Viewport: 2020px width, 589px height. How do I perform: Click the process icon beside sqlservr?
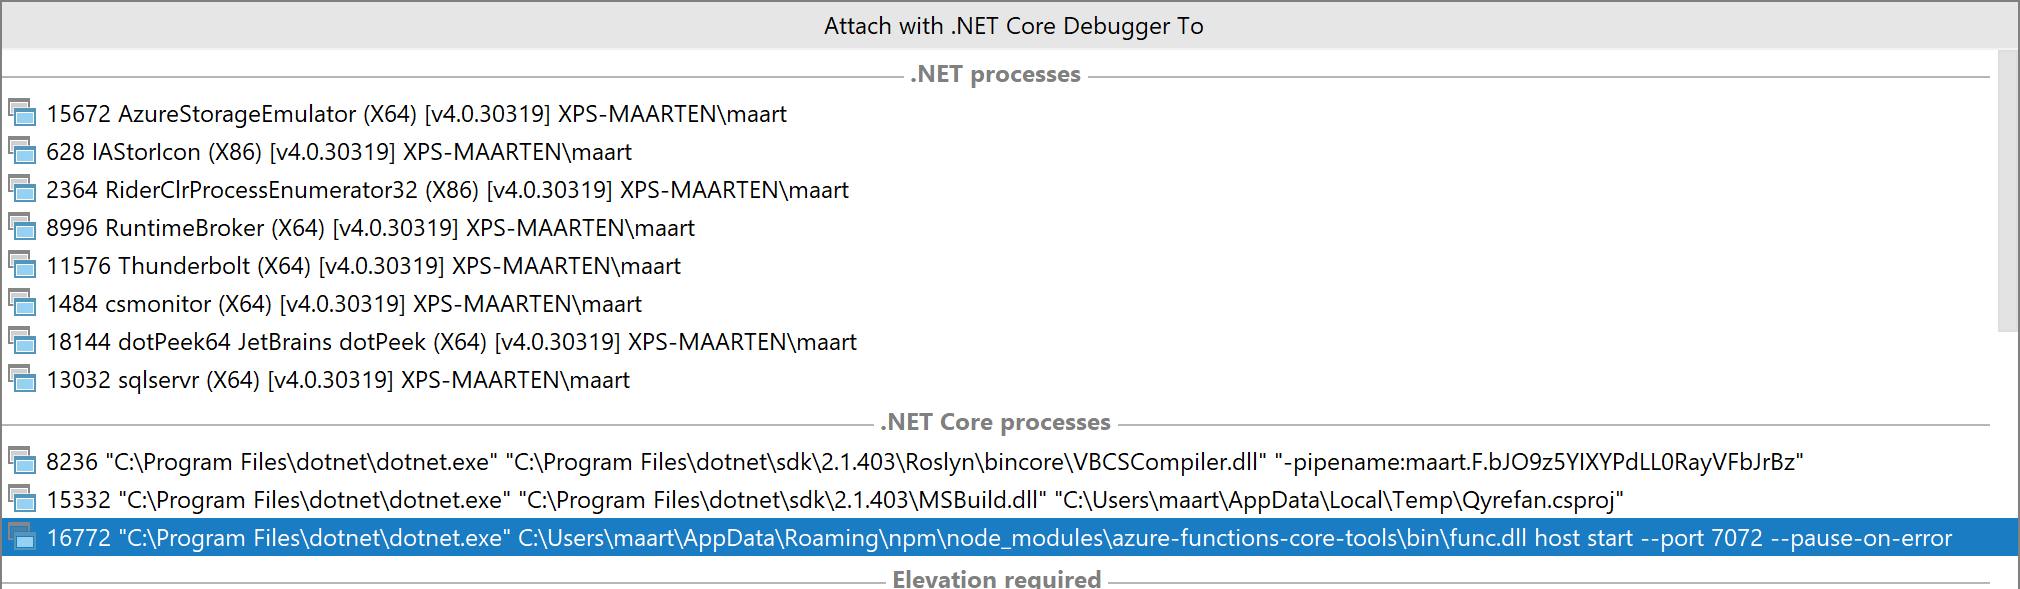click(x=23, y=379)
